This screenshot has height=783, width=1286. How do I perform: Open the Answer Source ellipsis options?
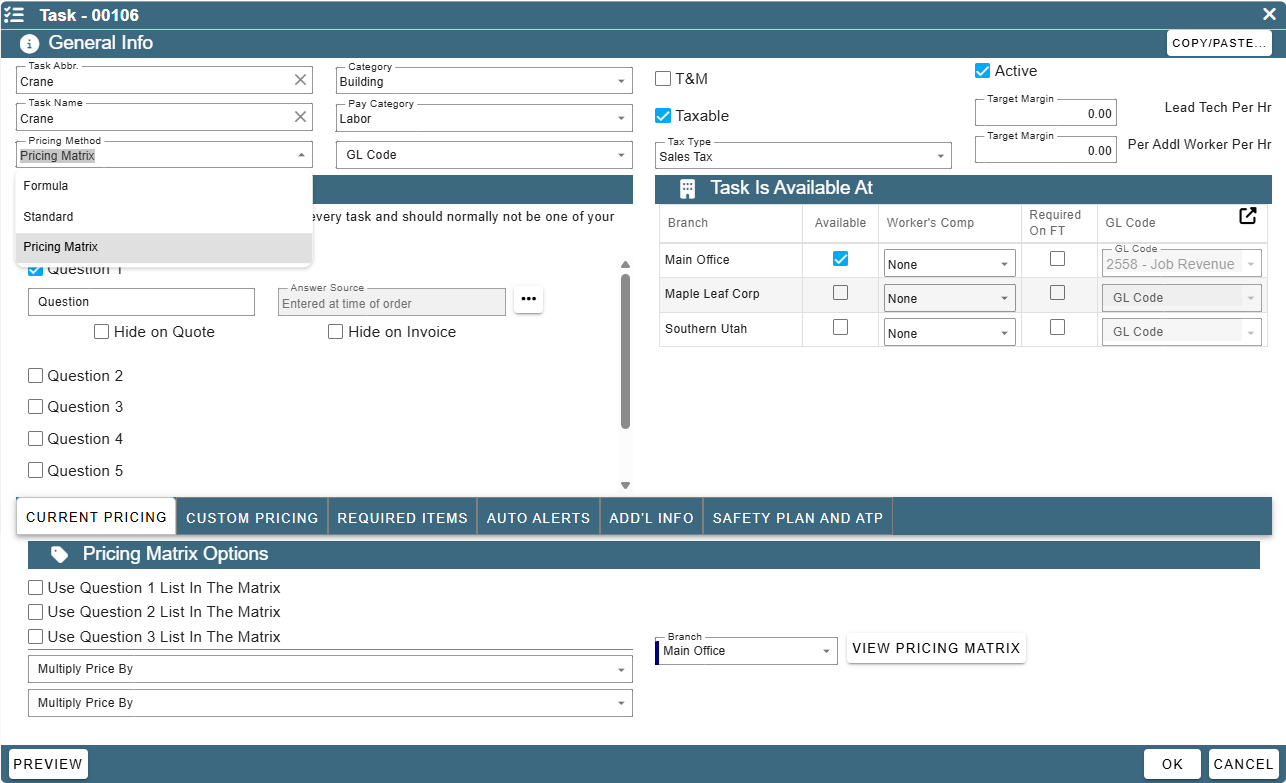529,299
